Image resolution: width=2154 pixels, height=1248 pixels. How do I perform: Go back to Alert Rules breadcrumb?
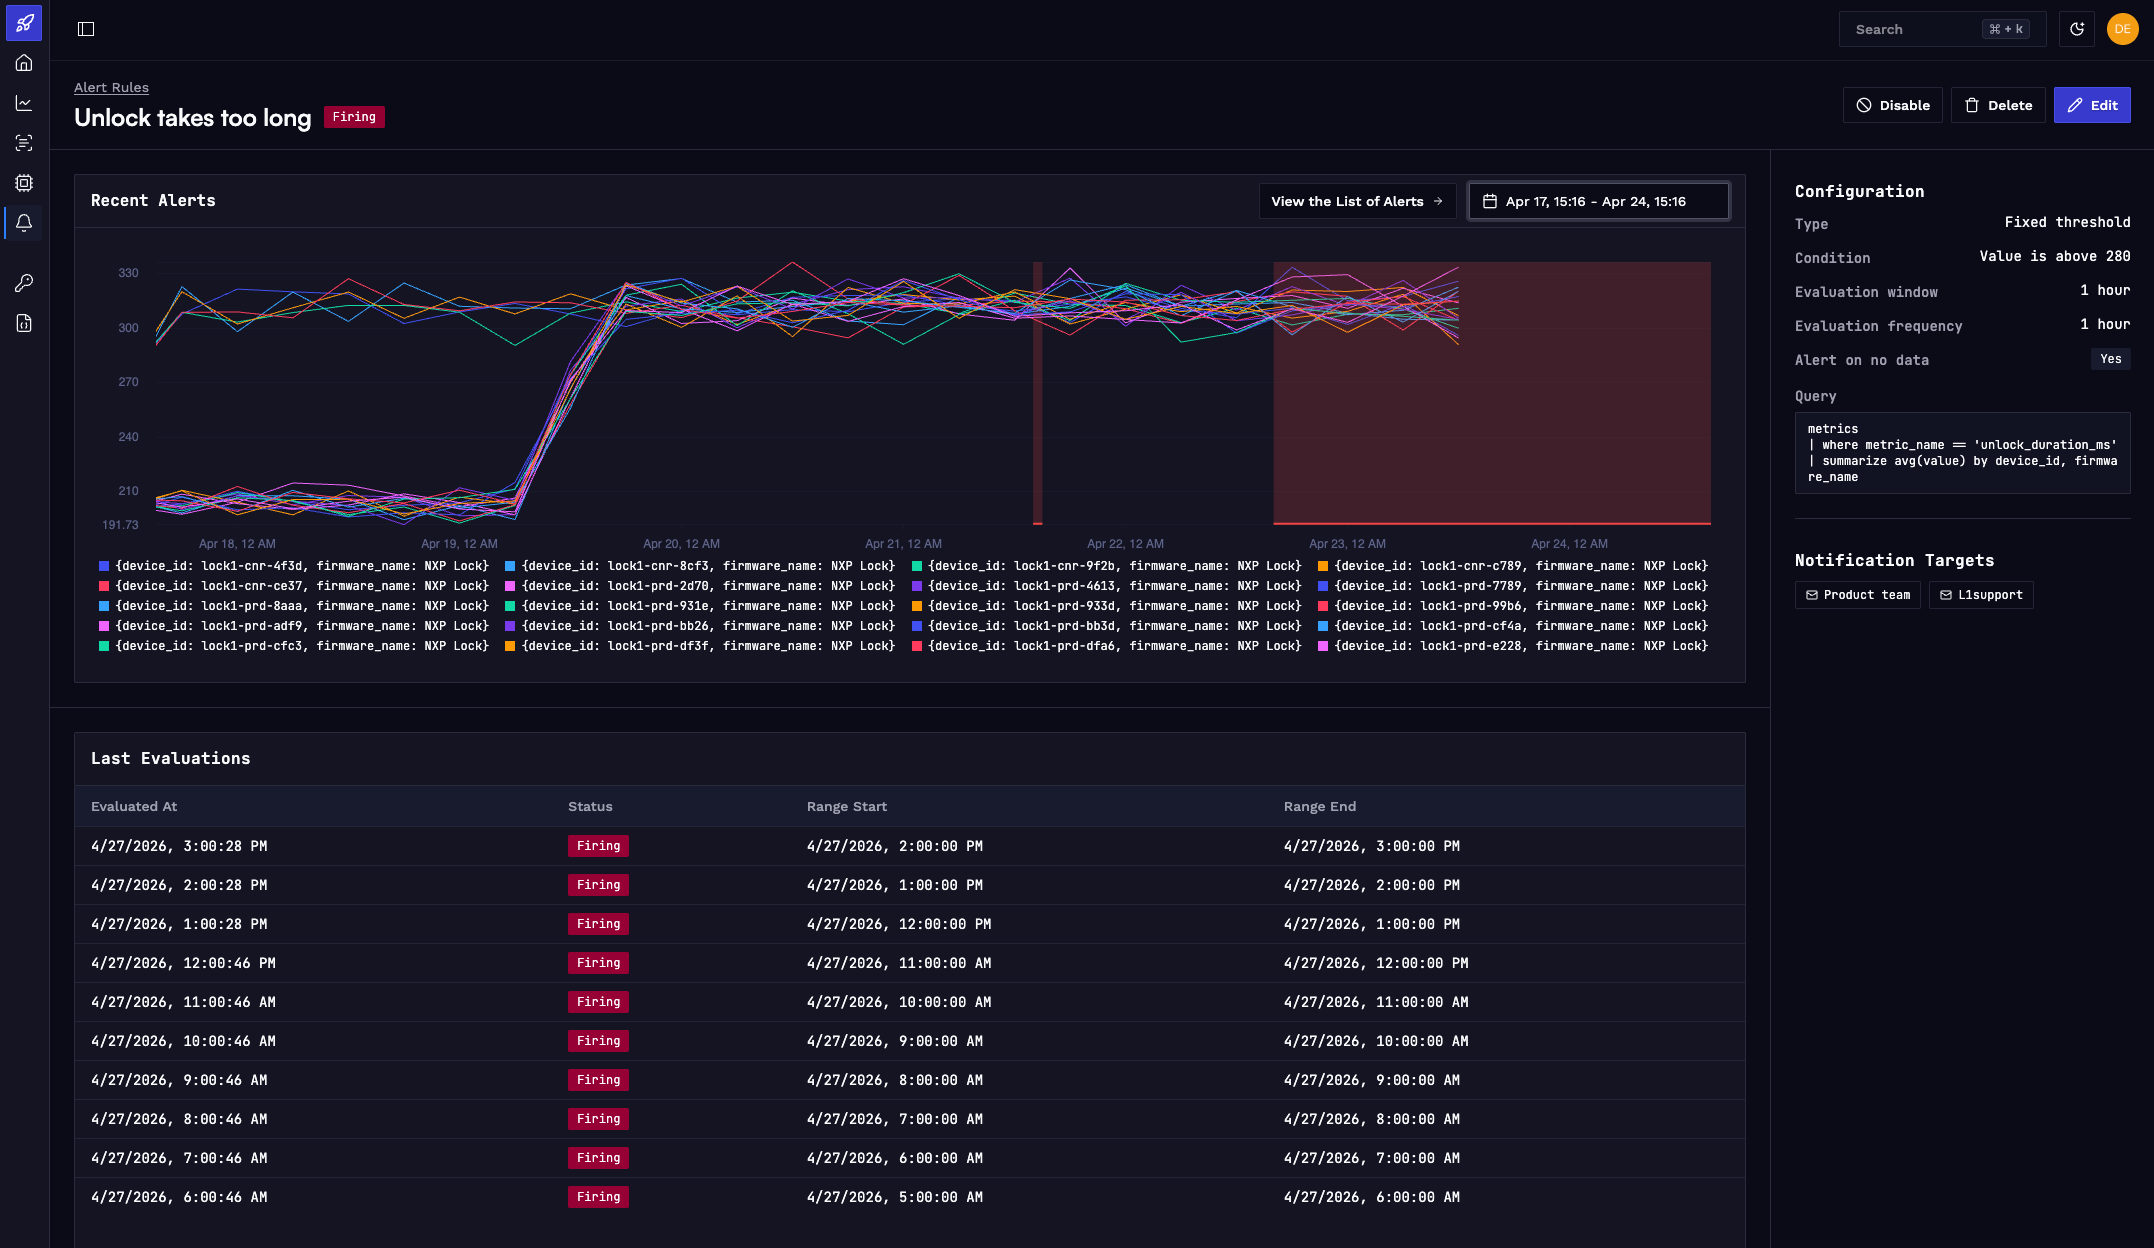[x=111, y=87]
